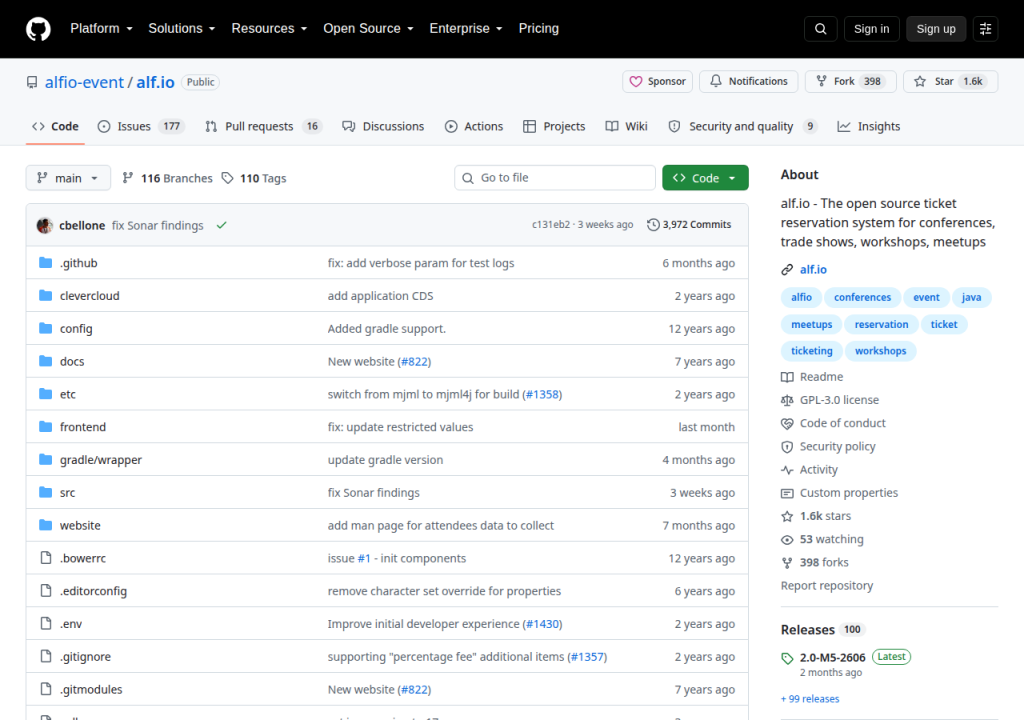This screenshot has width=1024, height=720.
Task: Click the java topic tag
Action: coord(971,297)
